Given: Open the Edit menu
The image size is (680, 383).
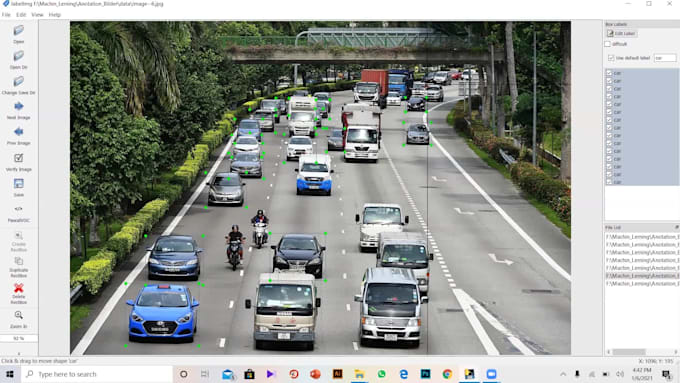Looking at the screenshot, I should pyautogui.click(x=21, y=15).
